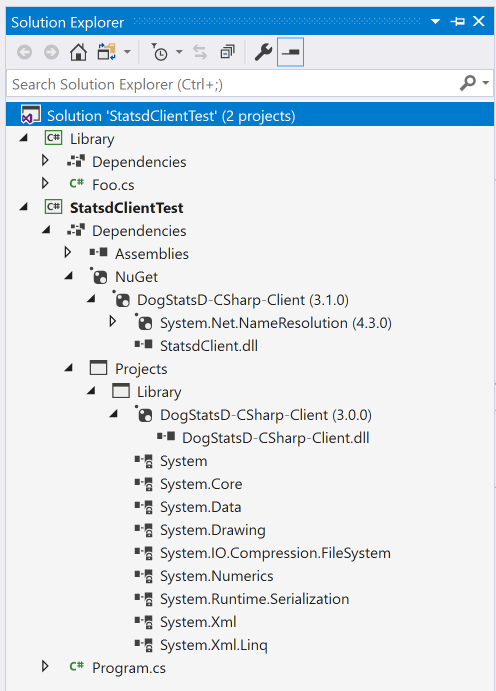Toggle the Preview Selected Items button
Image resolution: width=496 pixels, height=691 pixels.
tap(290, 52)
